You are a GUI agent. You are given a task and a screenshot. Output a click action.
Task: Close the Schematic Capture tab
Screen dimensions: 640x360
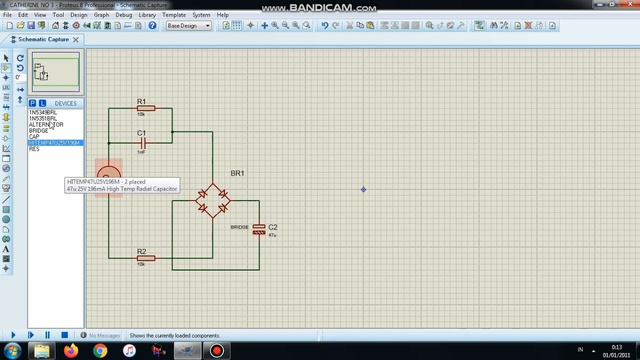76,40
